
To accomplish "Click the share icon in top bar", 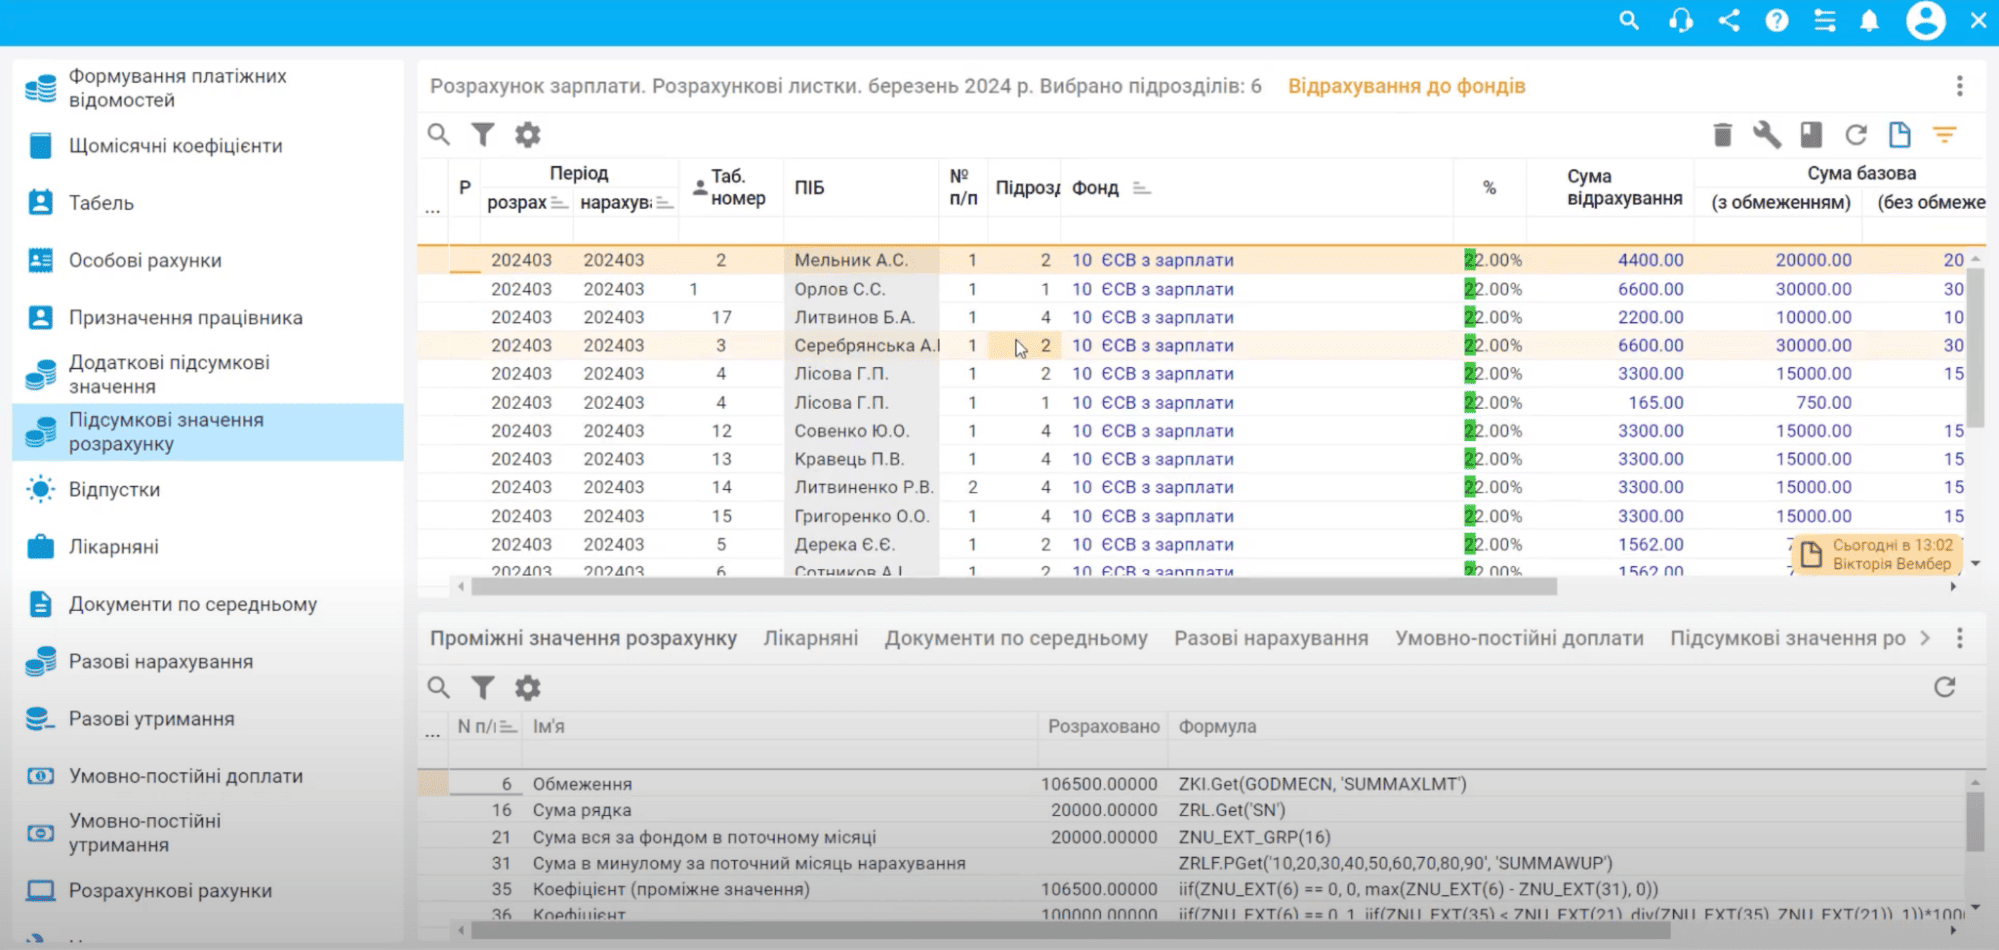I will 1729,21.
